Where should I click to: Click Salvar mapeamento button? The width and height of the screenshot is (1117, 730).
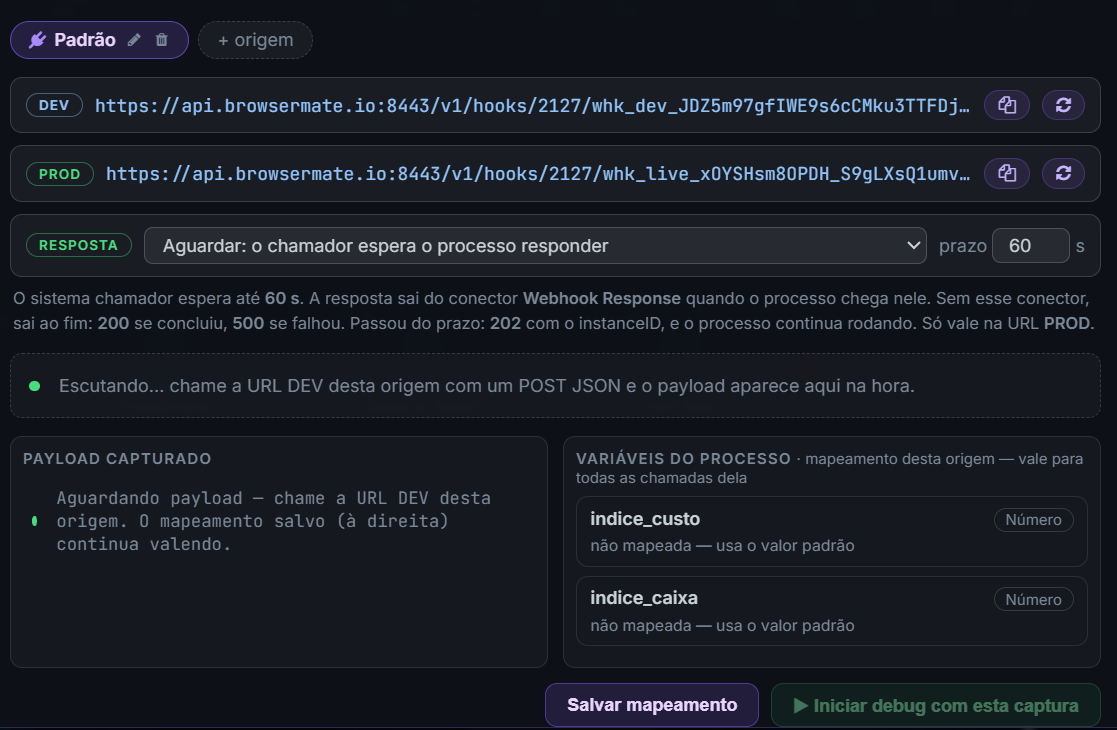coord(652,705)
